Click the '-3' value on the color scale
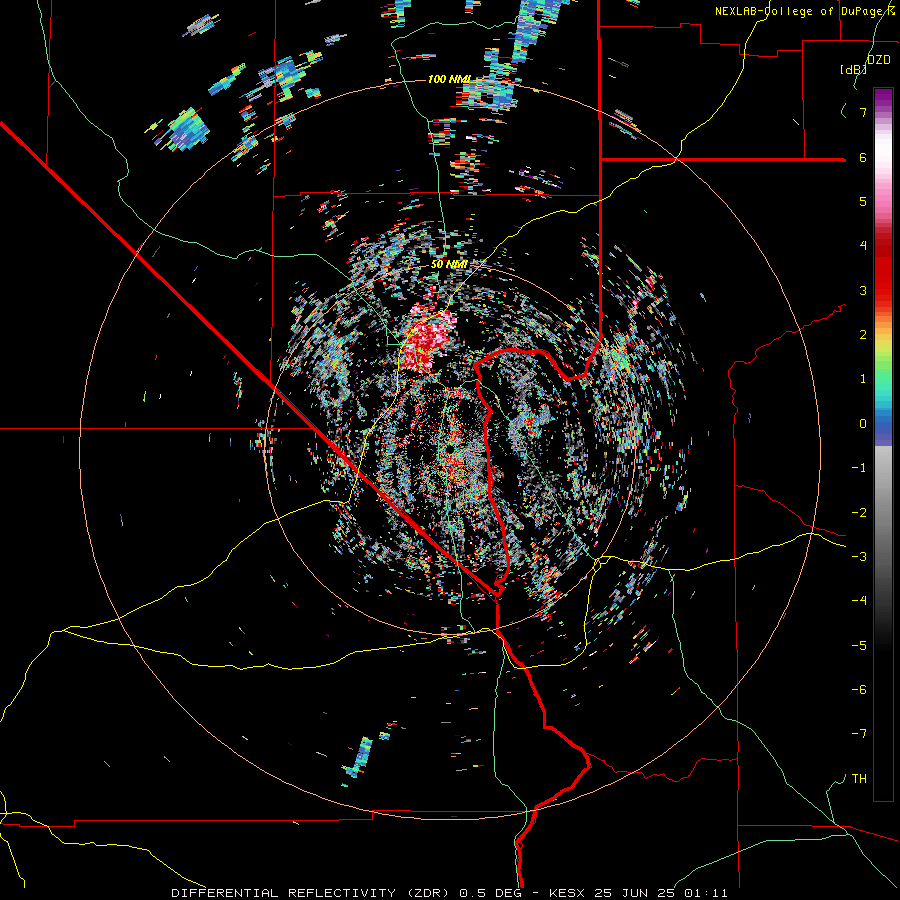 pyautogui.click(x=859, y=557)
